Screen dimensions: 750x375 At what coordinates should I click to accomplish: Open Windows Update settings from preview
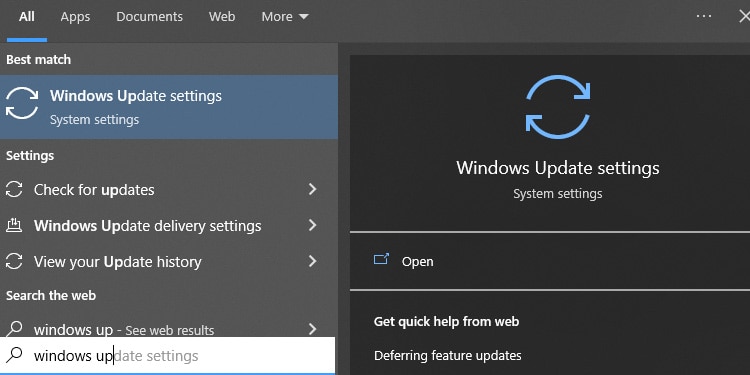click(x=417, y=262)
